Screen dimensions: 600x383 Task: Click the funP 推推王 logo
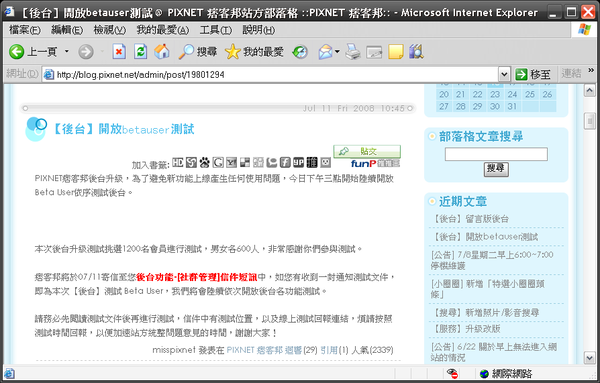click(x=375, y=163)
